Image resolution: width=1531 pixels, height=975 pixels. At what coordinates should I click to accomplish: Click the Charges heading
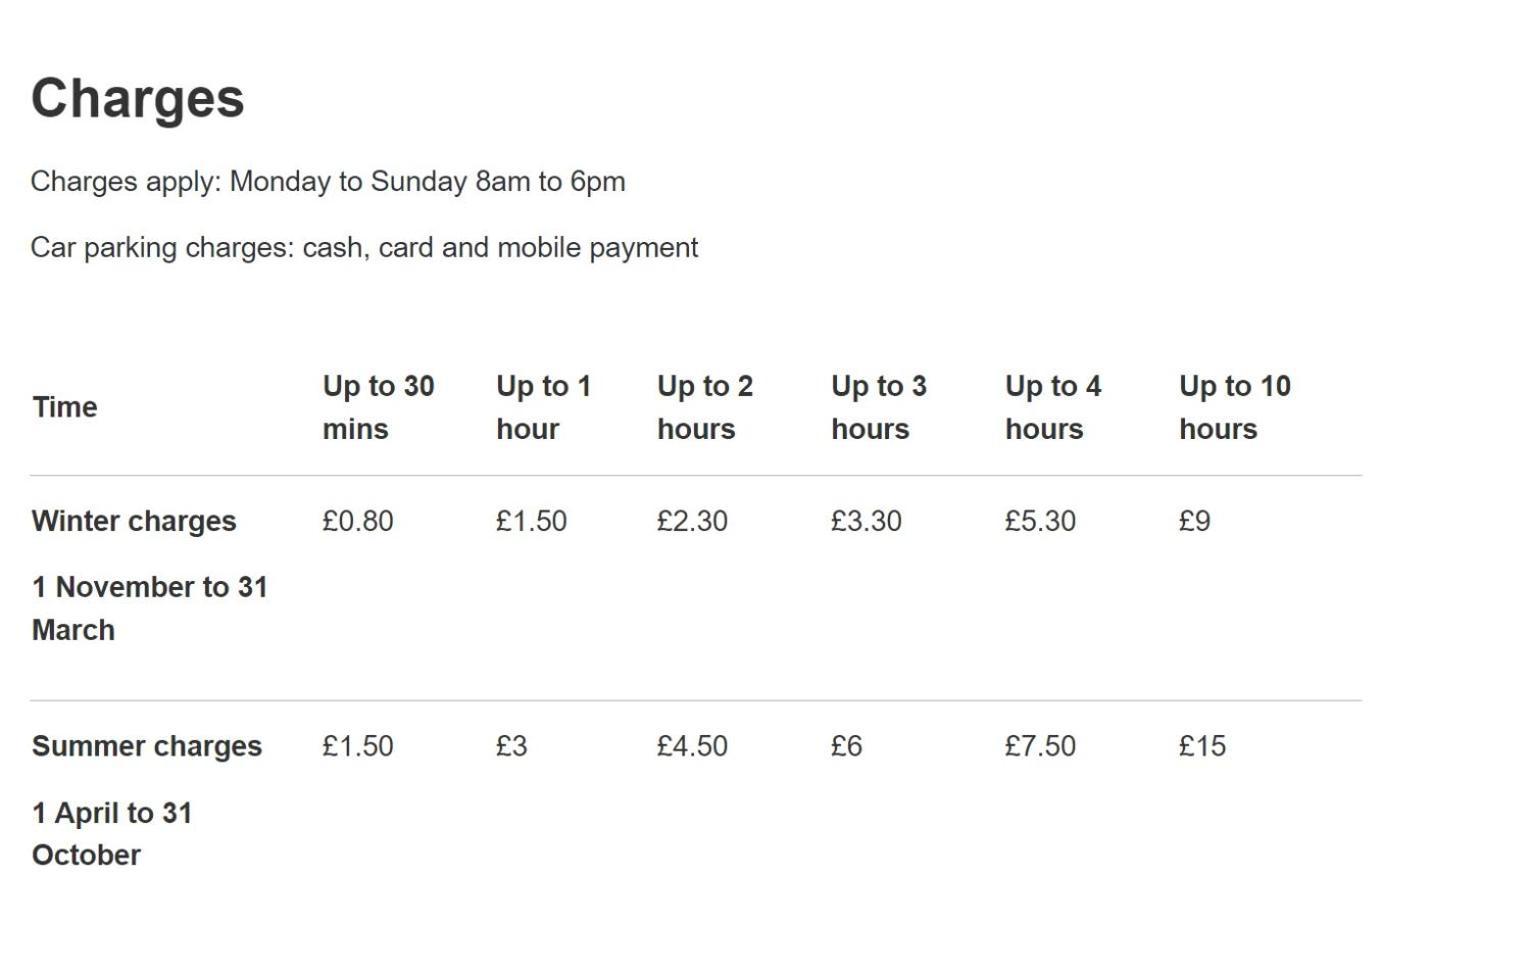pos(138,98)
